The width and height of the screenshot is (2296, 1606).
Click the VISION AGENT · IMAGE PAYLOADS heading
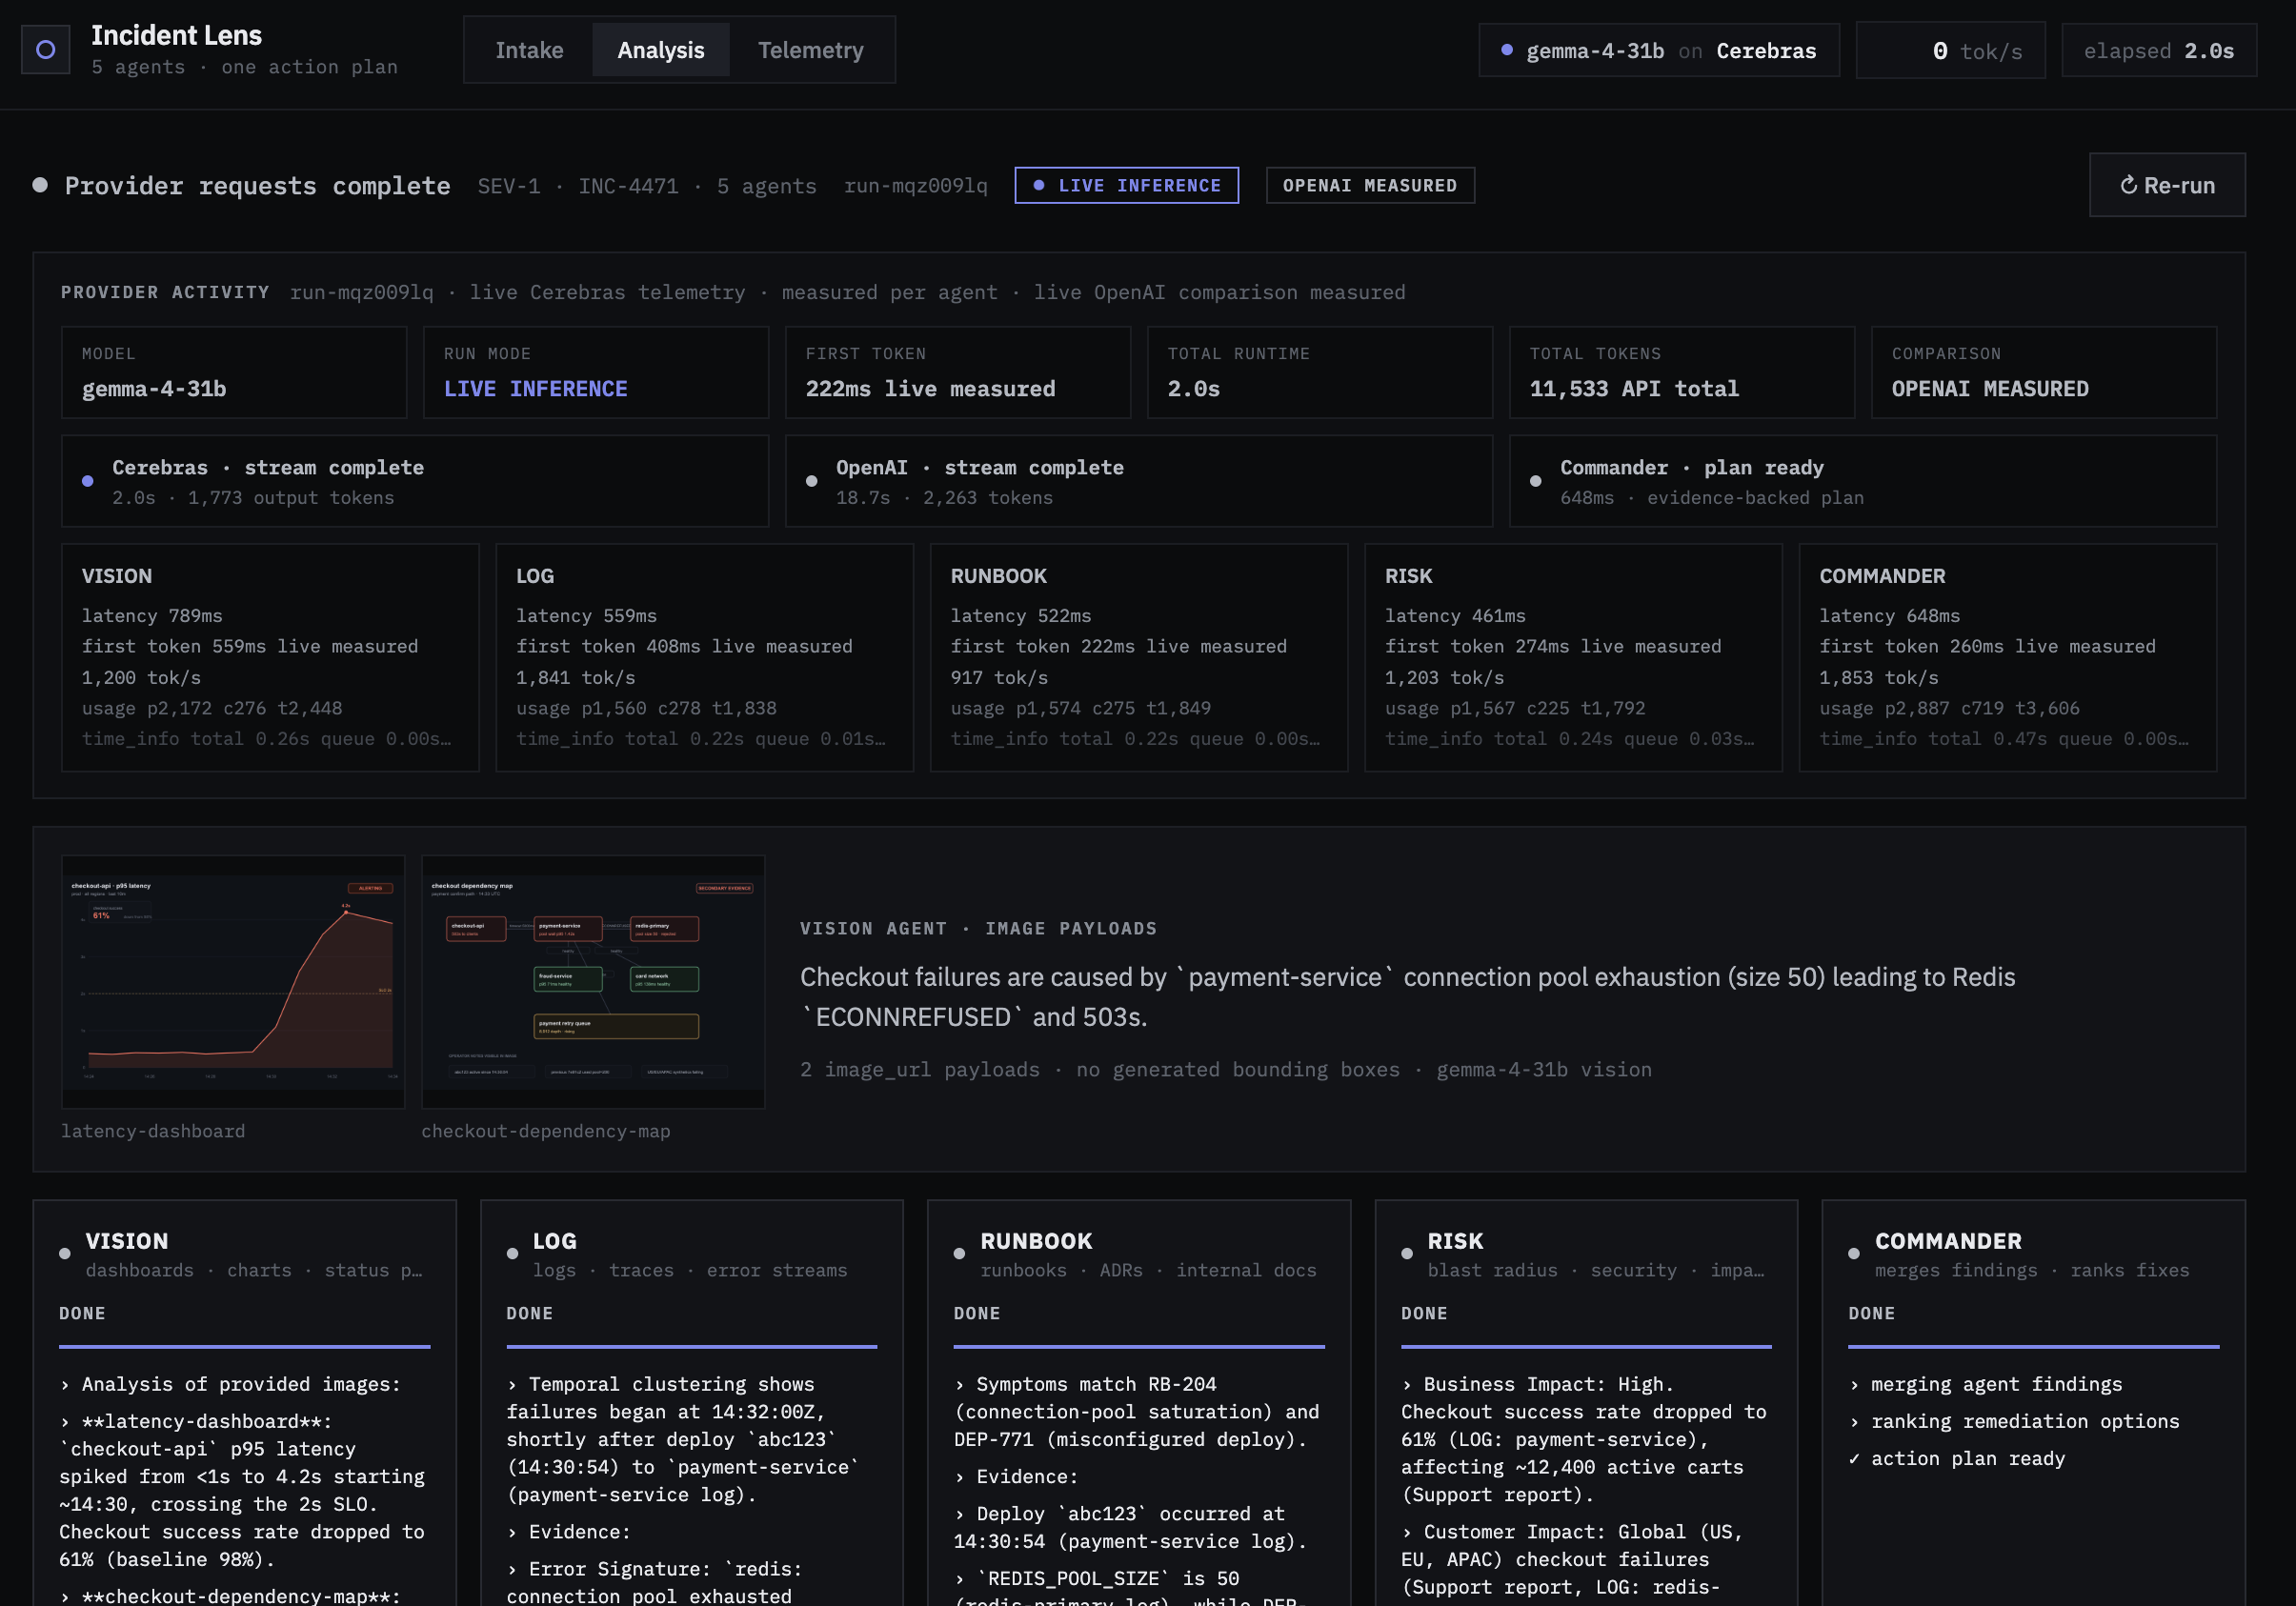[978, 928]
